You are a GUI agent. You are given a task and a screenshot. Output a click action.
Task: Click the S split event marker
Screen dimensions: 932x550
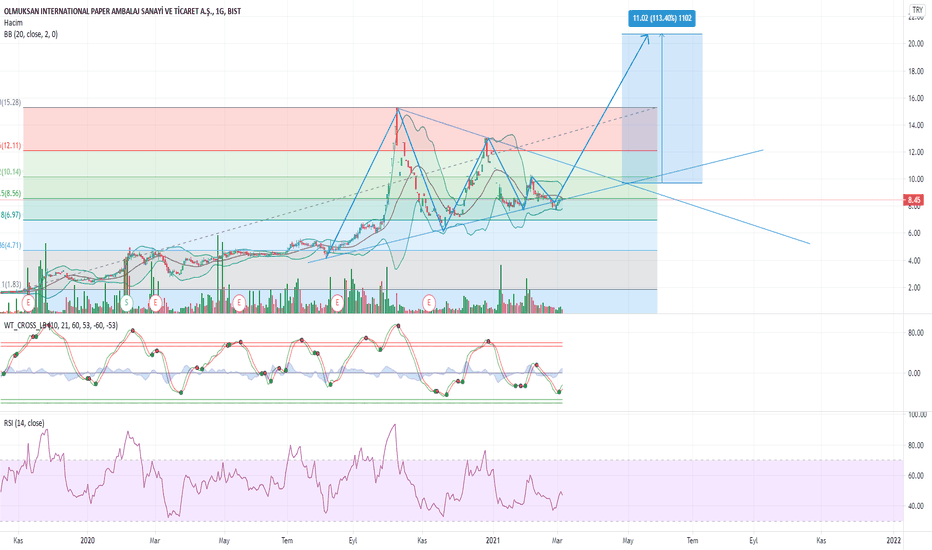coord(126,303)
